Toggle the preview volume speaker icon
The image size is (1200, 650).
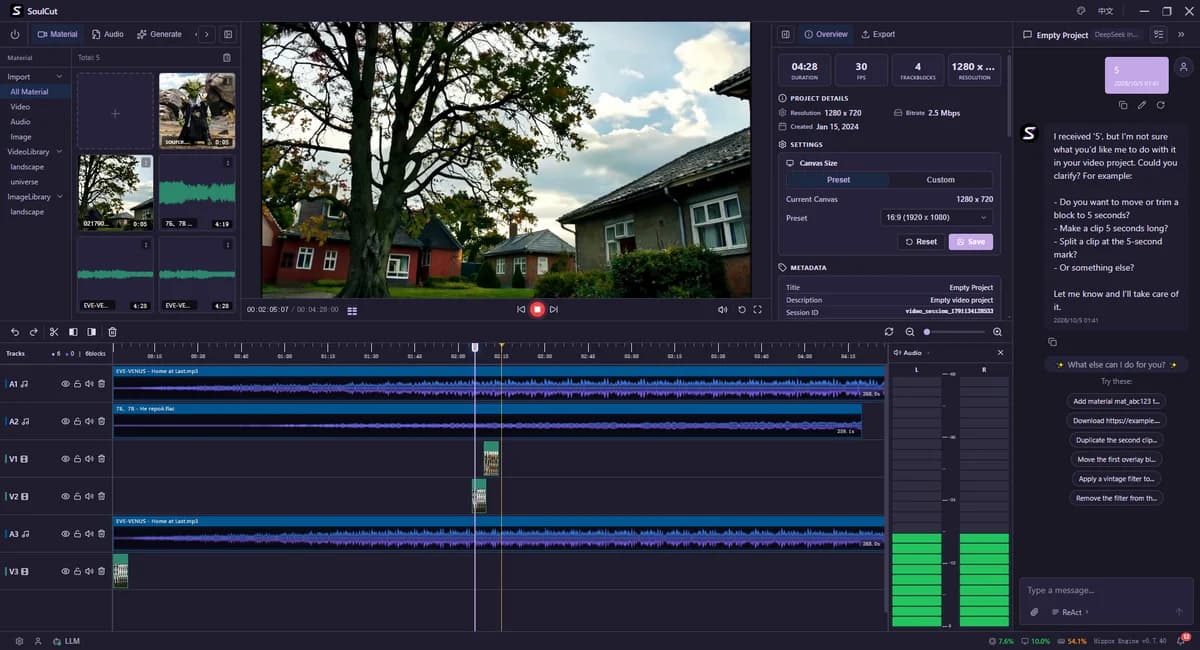pos(723,310)
